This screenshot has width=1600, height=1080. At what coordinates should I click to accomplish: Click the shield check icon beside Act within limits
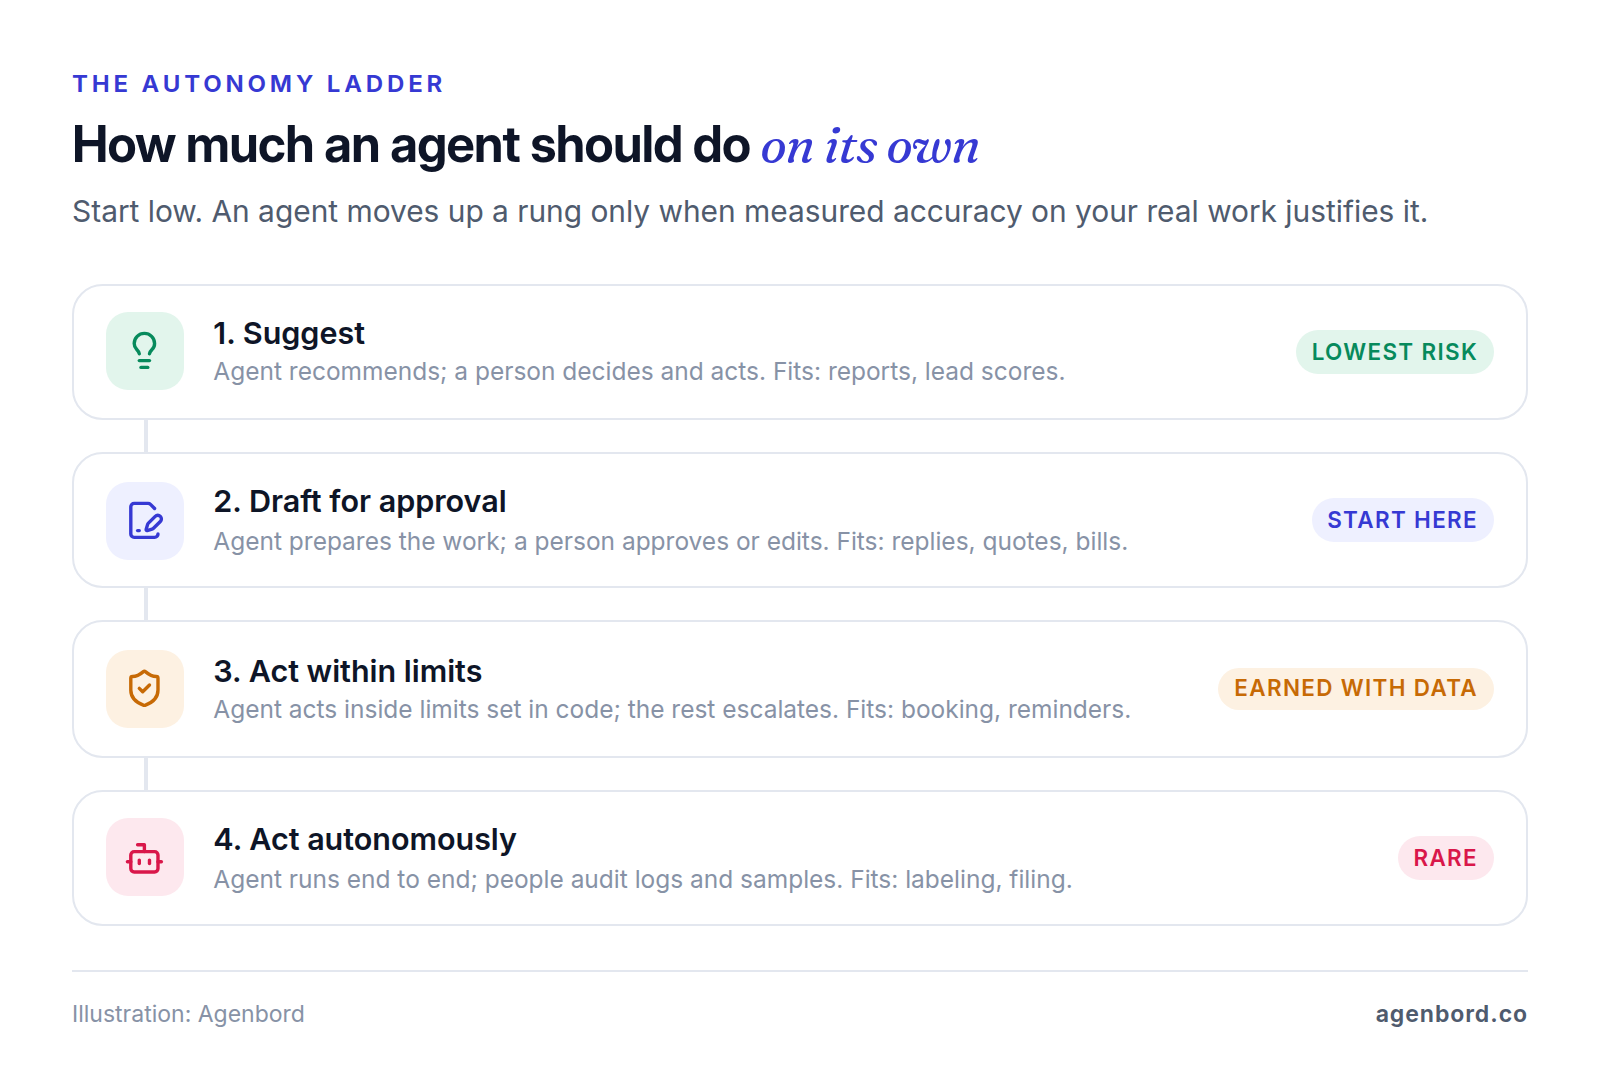click(145, 689)
